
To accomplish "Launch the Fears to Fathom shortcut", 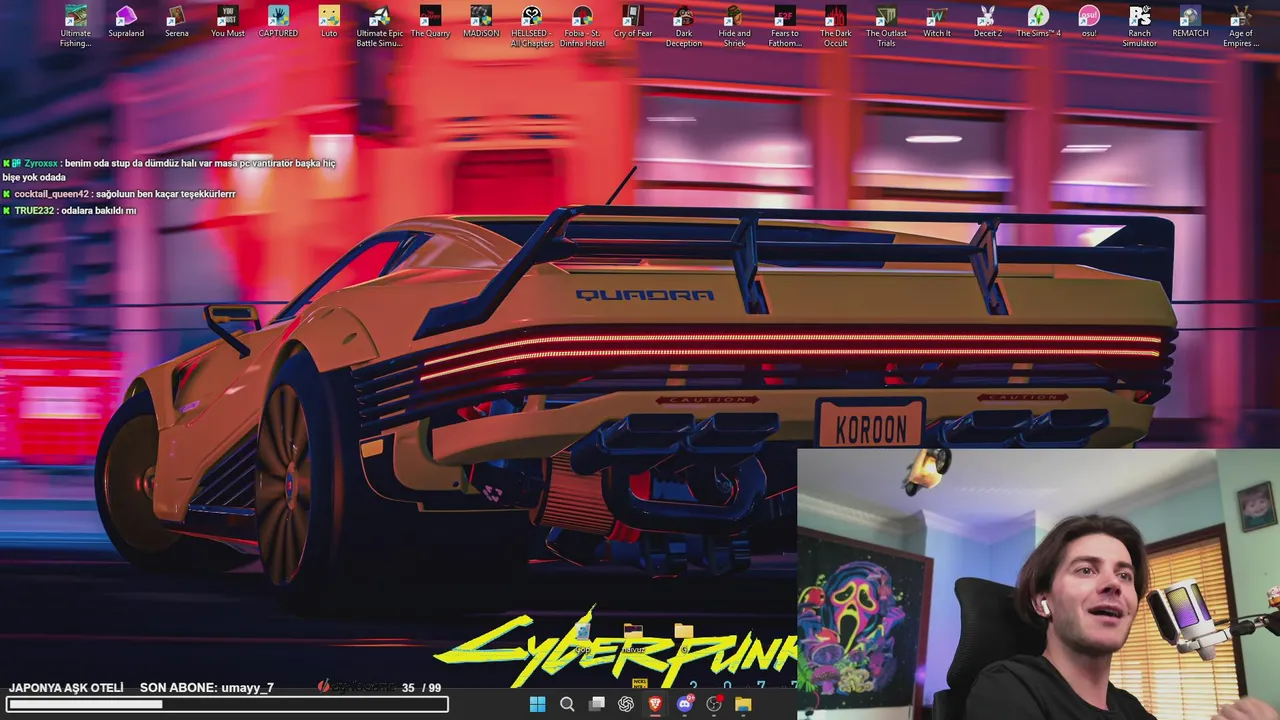I will tap(785, 26).
